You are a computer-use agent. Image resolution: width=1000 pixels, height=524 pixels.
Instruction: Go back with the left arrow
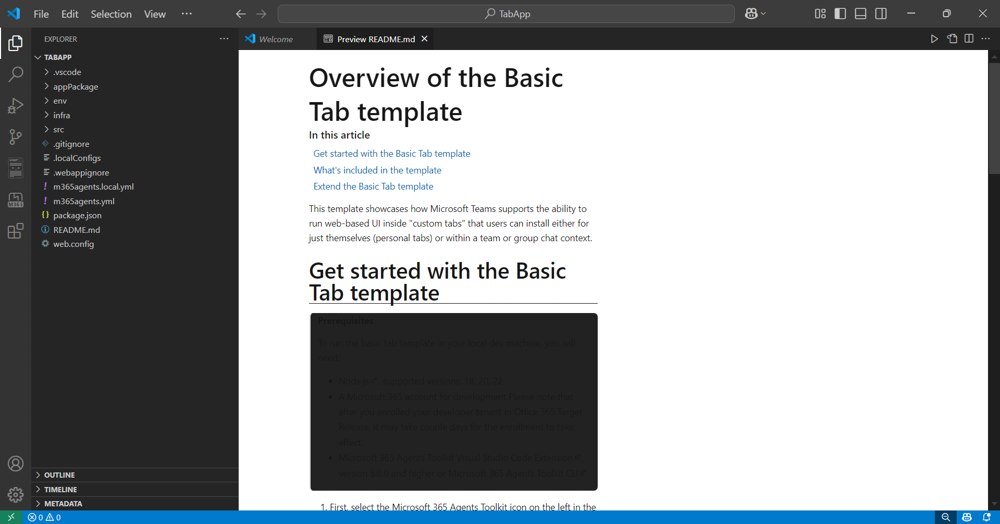click(240, 13)
